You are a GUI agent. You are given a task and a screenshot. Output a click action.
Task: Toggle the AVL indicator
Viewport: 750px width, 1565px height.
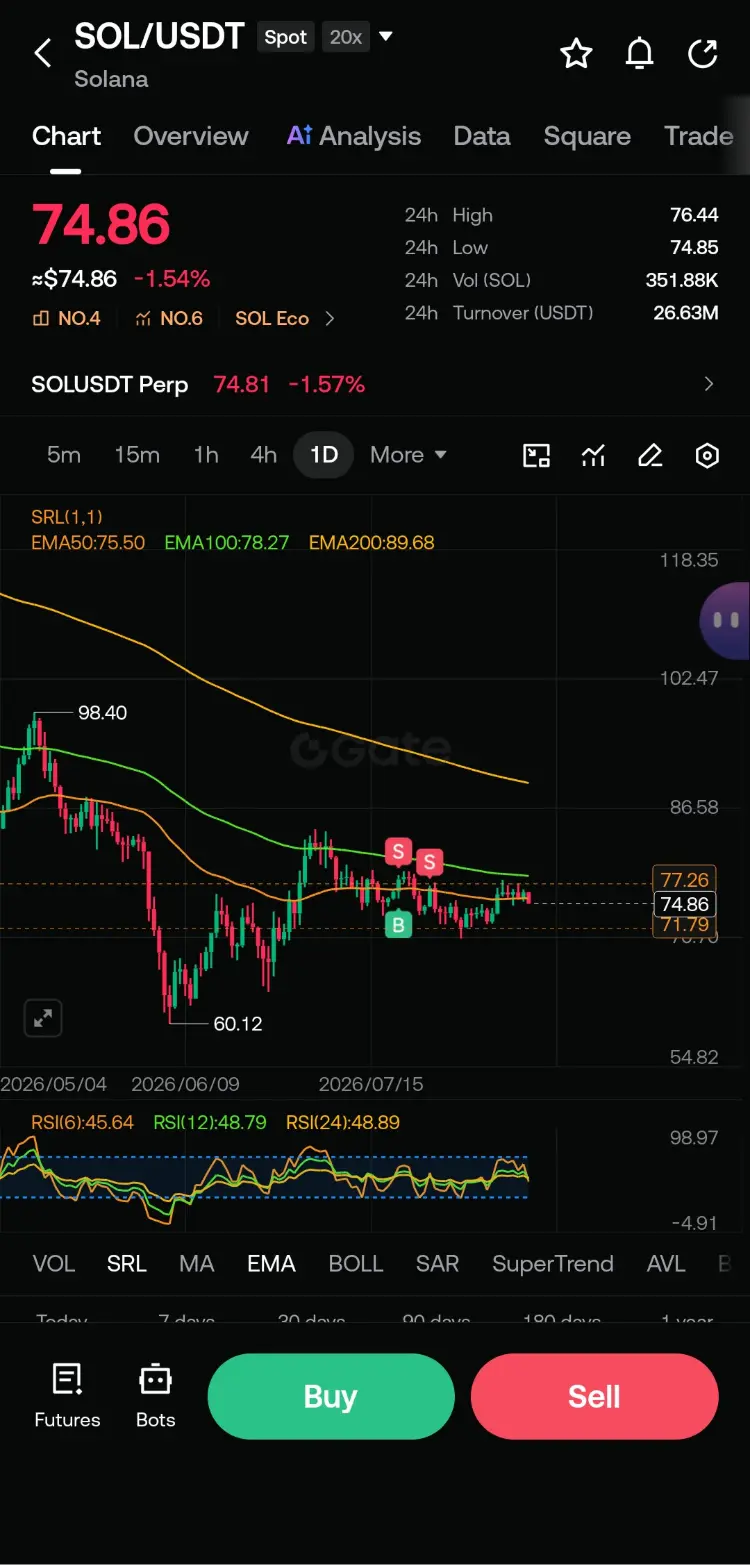[x=666, y=1264]
